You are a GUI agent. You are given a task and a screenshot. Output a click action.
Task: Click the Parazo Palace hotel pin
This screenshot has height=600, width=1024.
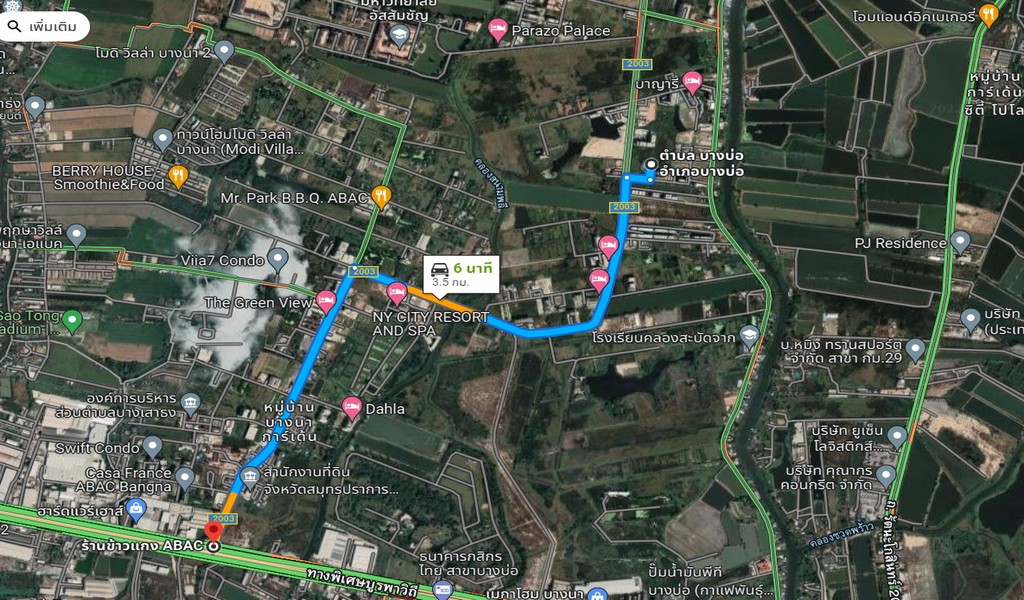pyautogui.click(x=498, y=29)
